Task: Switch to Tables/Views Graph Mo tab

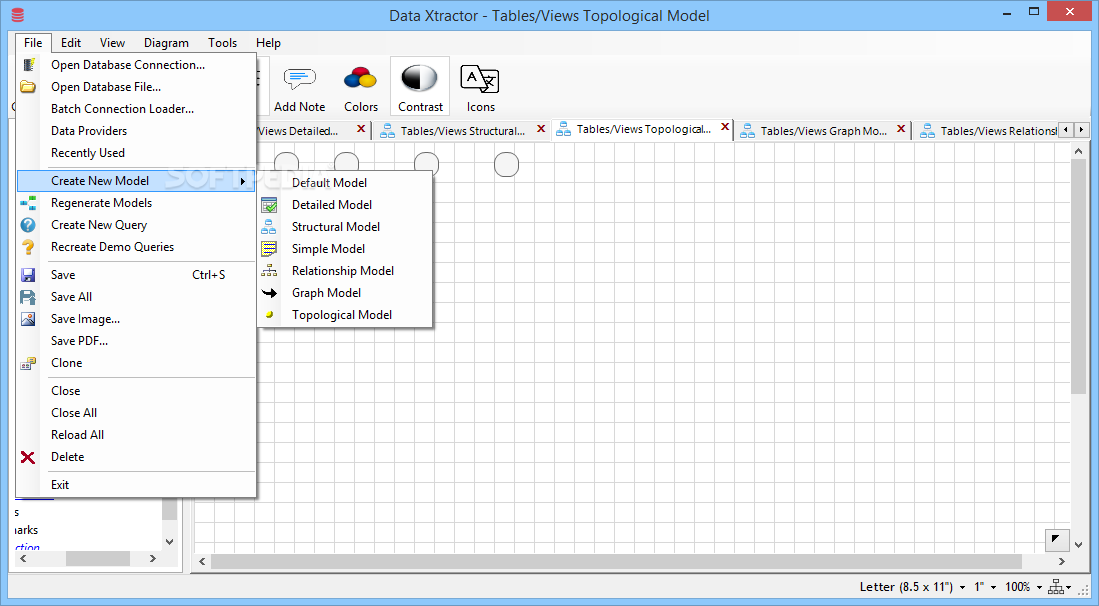Action: tap(823, 131)
